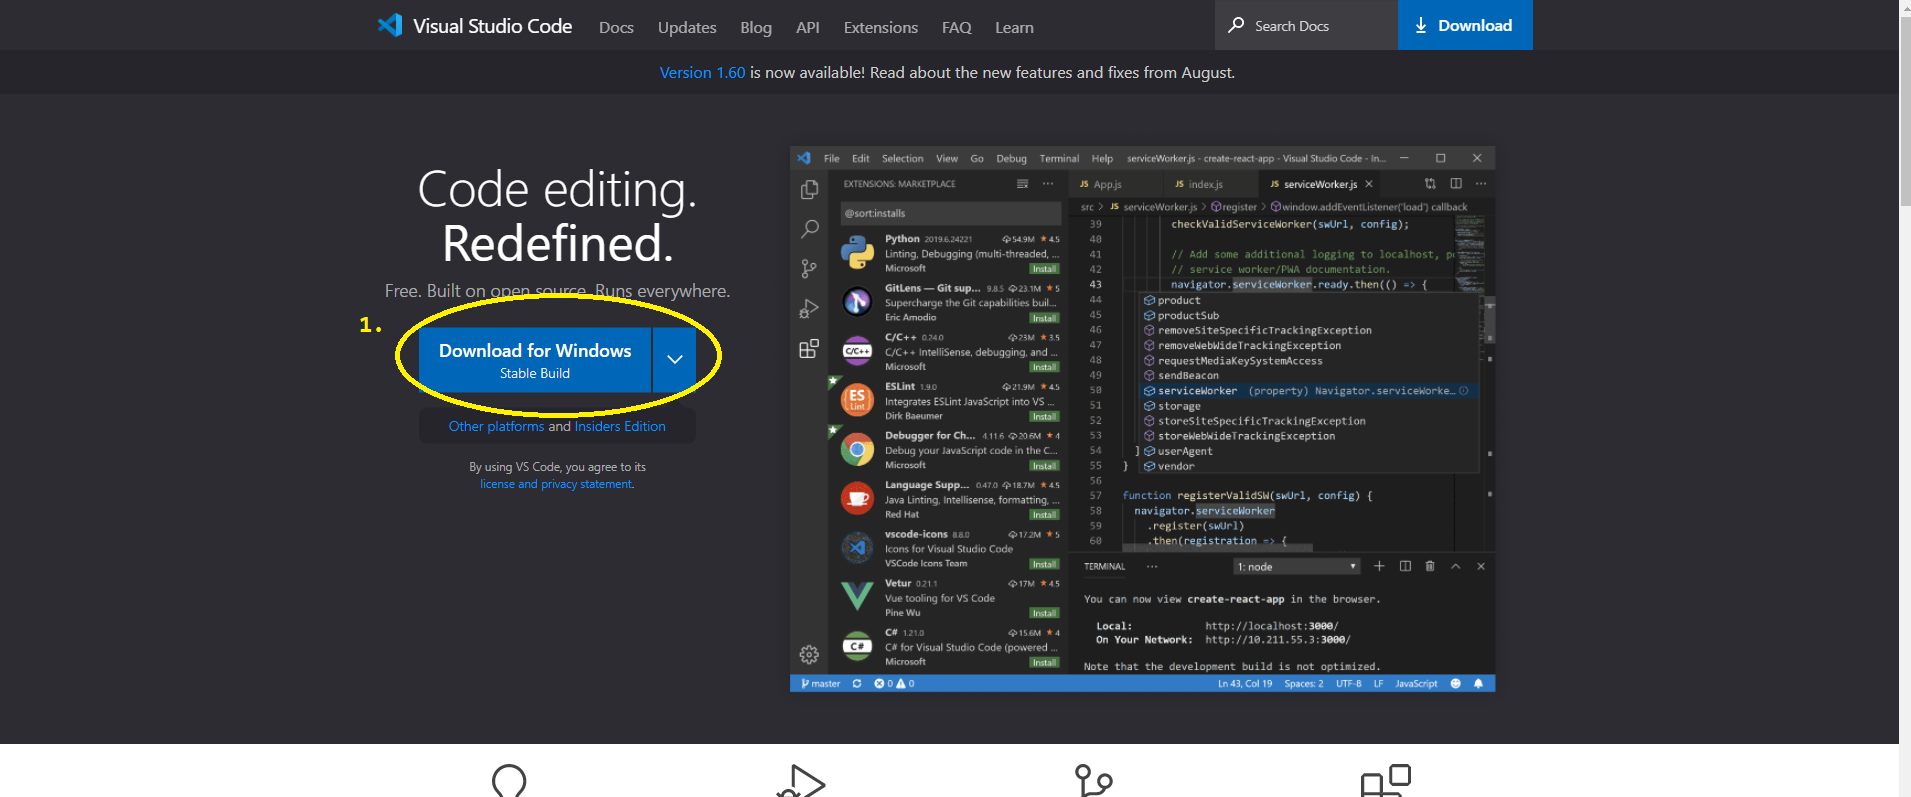Open Terminal menu in the editor screenshot
Image resolution: width=1911 pixels, height=797 pixels.
(1059, 159)
